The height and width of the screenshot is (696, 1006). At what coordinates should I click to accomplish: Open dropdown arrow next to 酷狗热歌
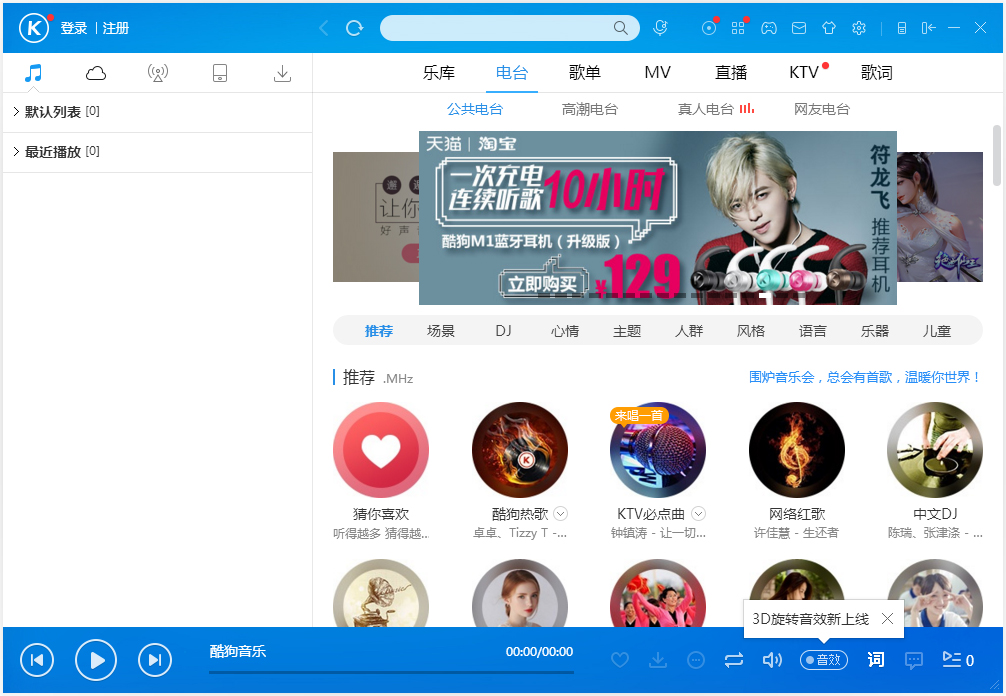point(561,514)
